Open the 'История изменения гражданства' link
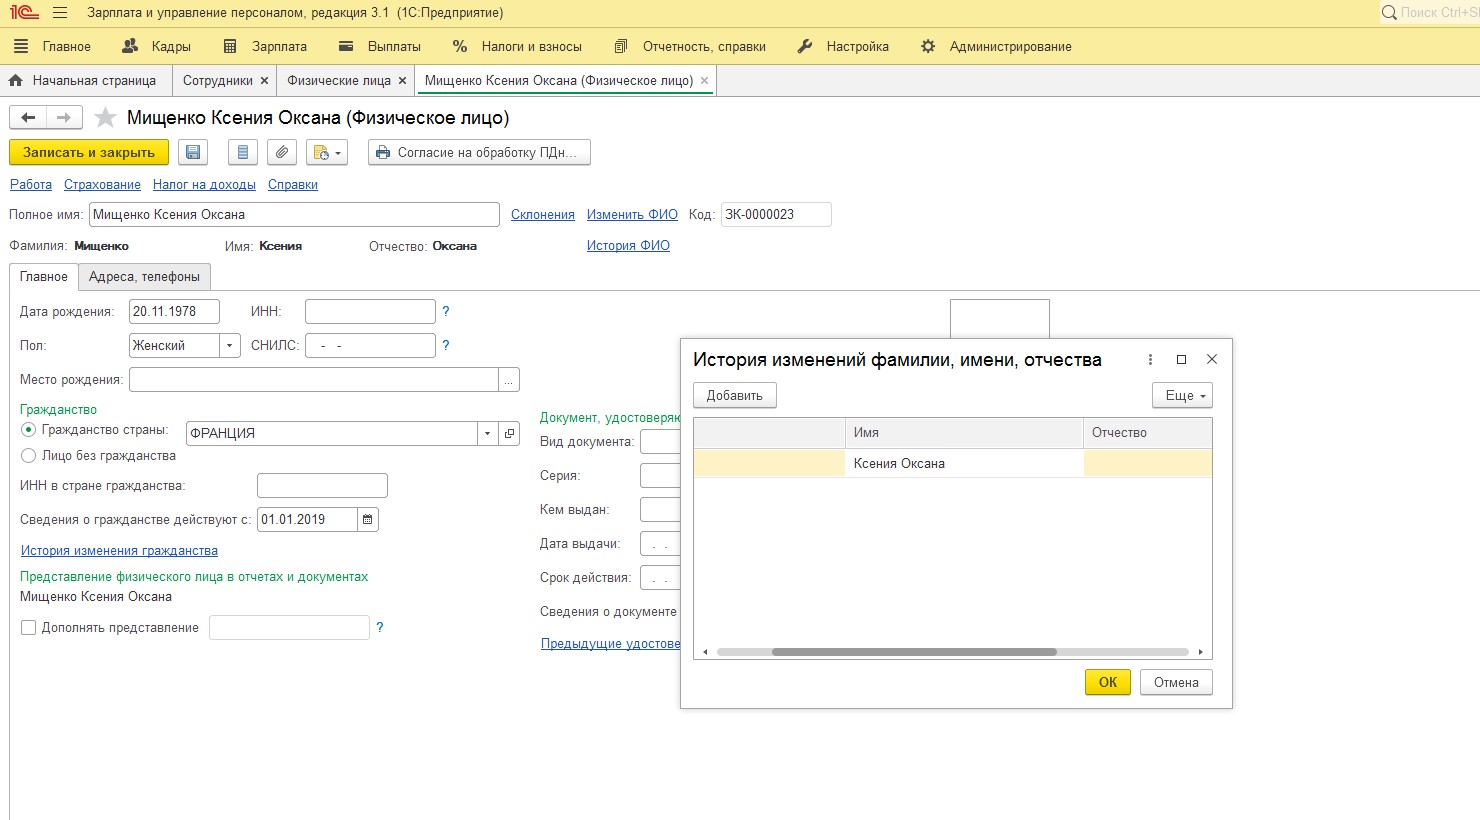The width and height of the screenshot is (1480, 820). click(119, 551)
